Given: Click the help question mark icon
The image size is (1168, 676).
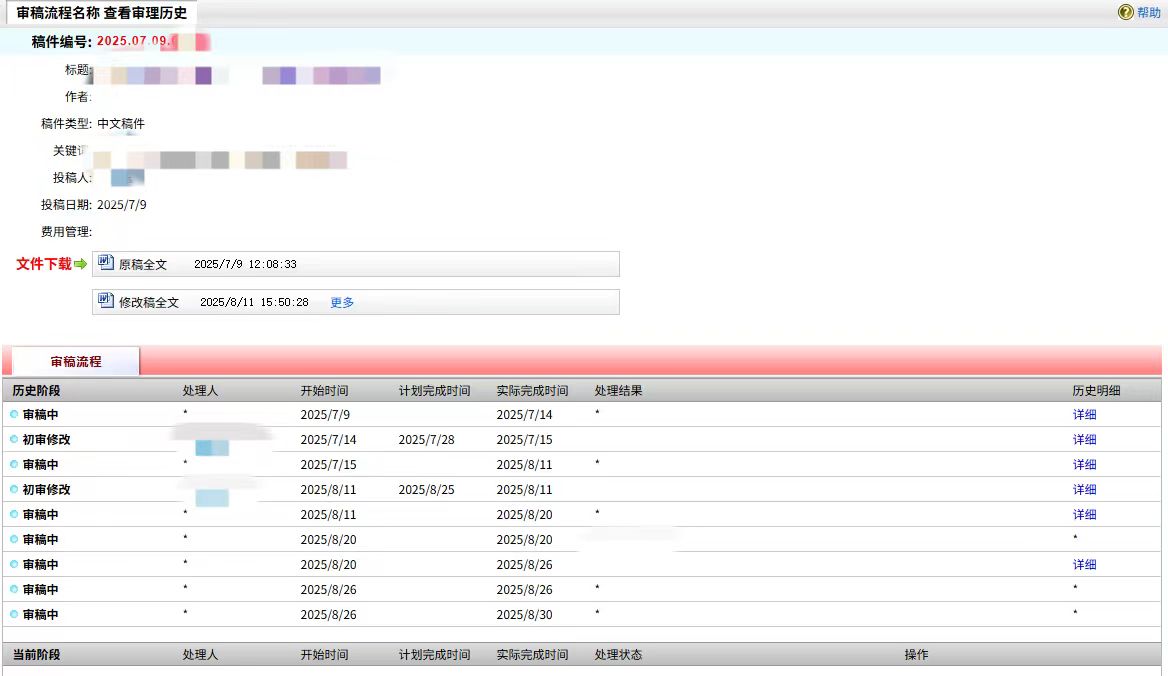Looking at the screenshot, I should click(x=1125, y=12).
